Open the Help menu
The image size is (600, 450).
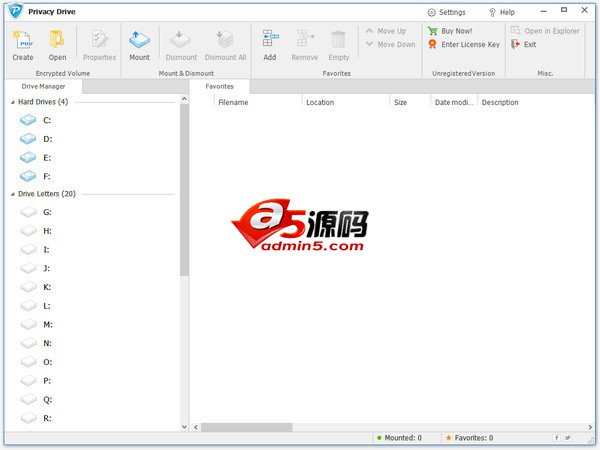coord(502,12)
